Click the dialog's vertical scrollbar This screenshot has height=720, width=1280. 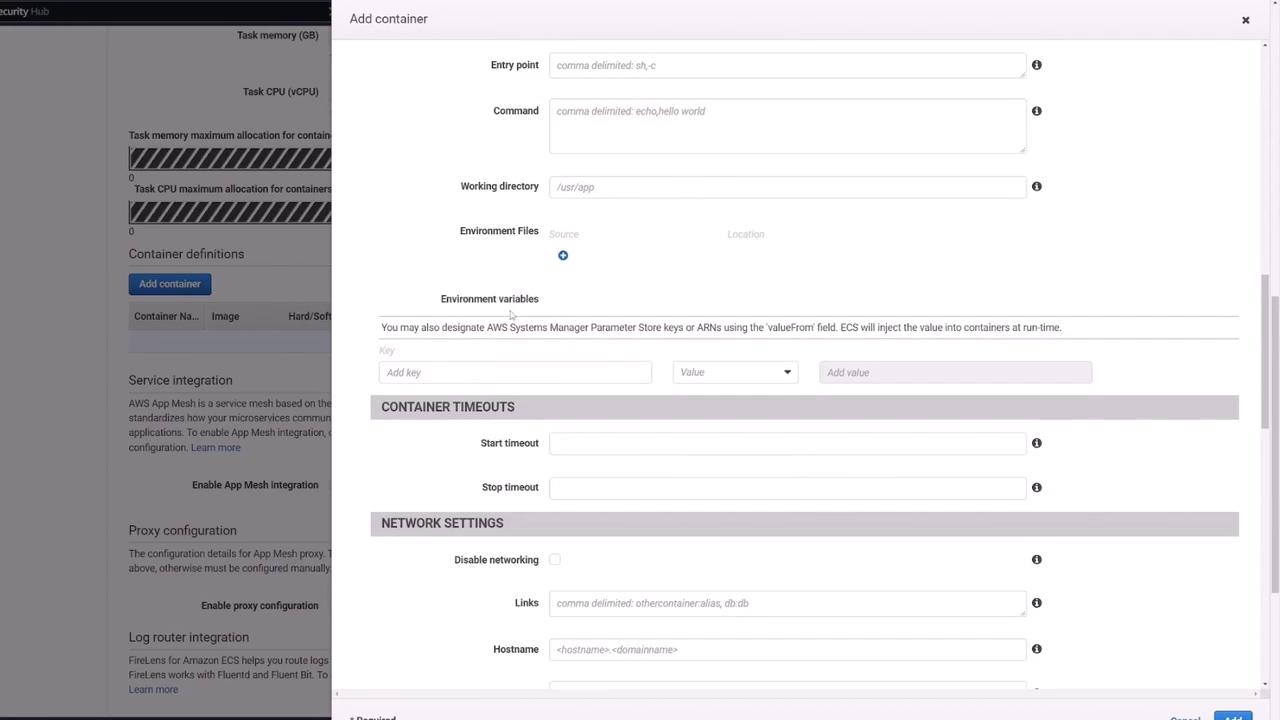pos(1266,350)
